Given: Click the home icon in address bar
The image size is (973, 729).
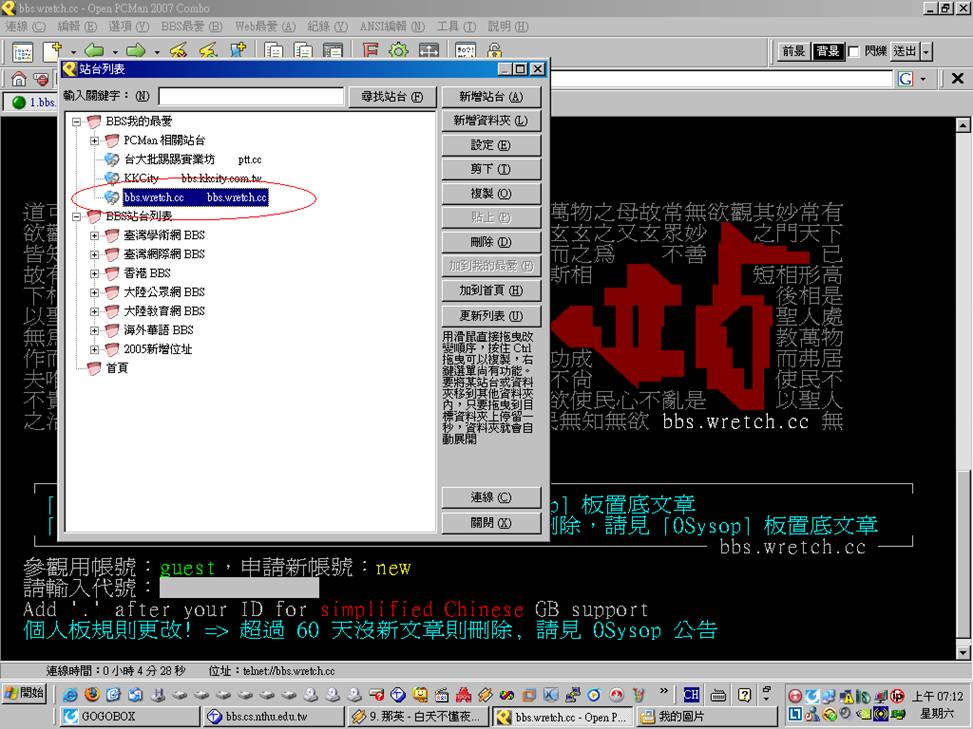Looking at the screenshot, I should [x=18, y=79].
